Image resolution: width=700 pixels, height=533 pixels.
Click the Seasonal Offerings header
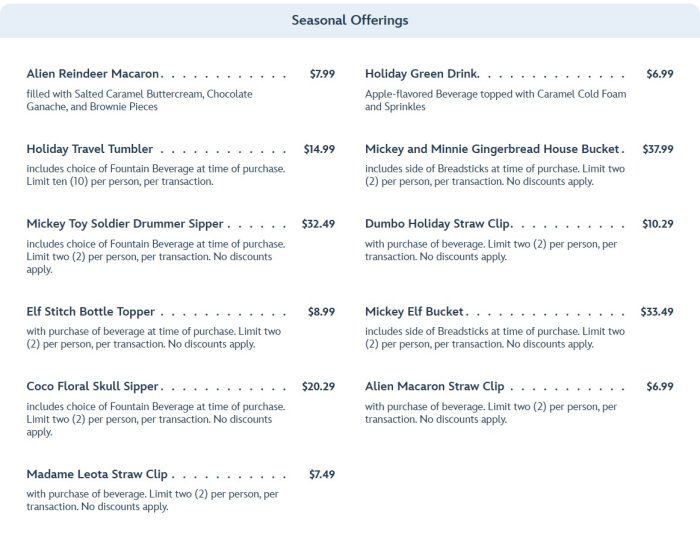349,20
